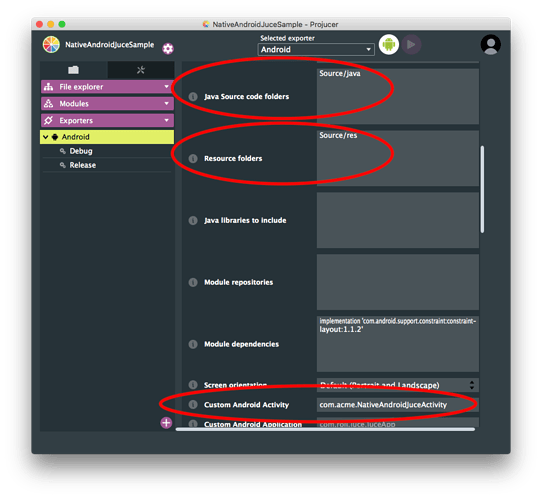Expand the File explorer panel
The height and width of the screenshot is (499, 542).
(107, 87)
